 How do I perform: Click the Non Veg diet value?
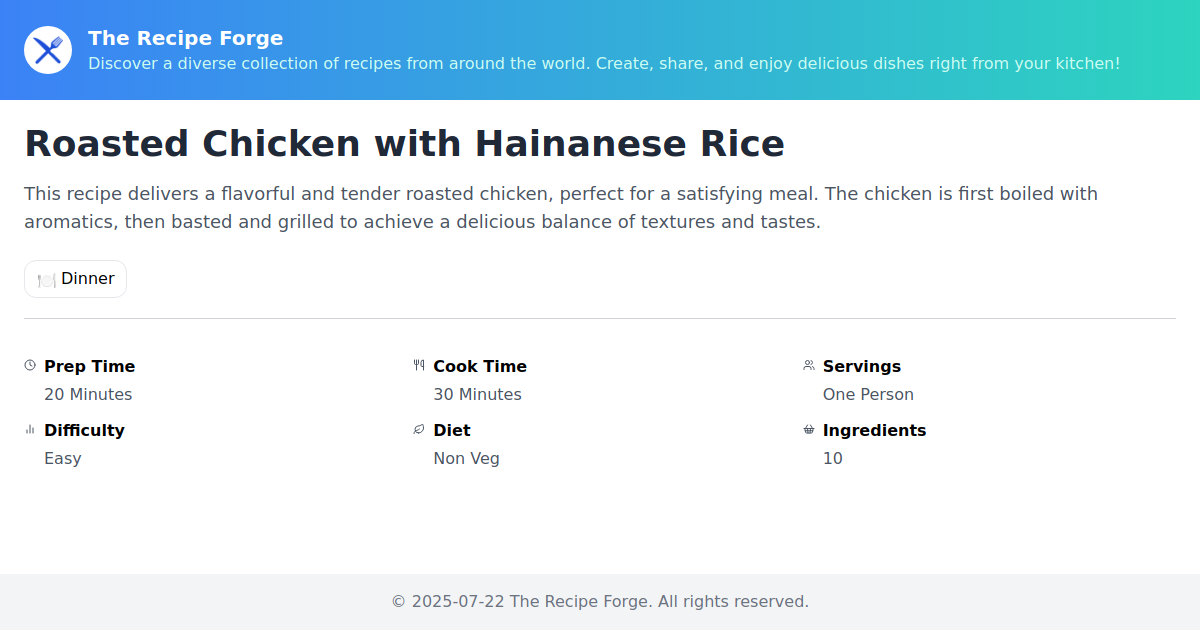[x=466, y=458]
